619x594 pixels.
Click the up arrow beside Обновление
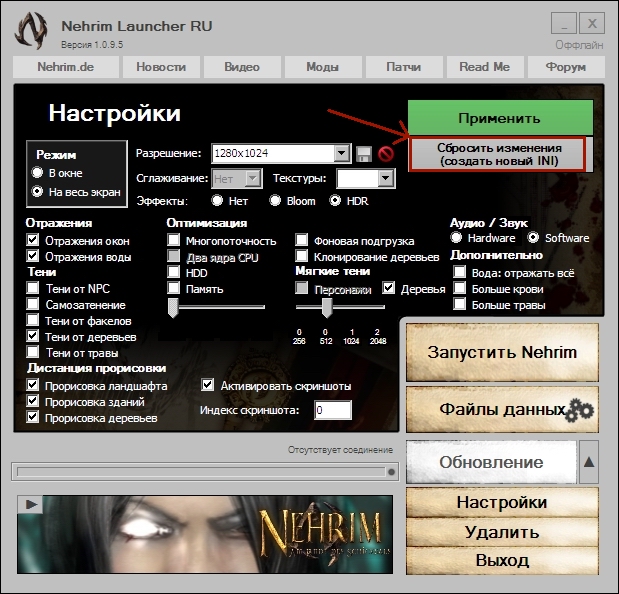[x=589, y=462]
